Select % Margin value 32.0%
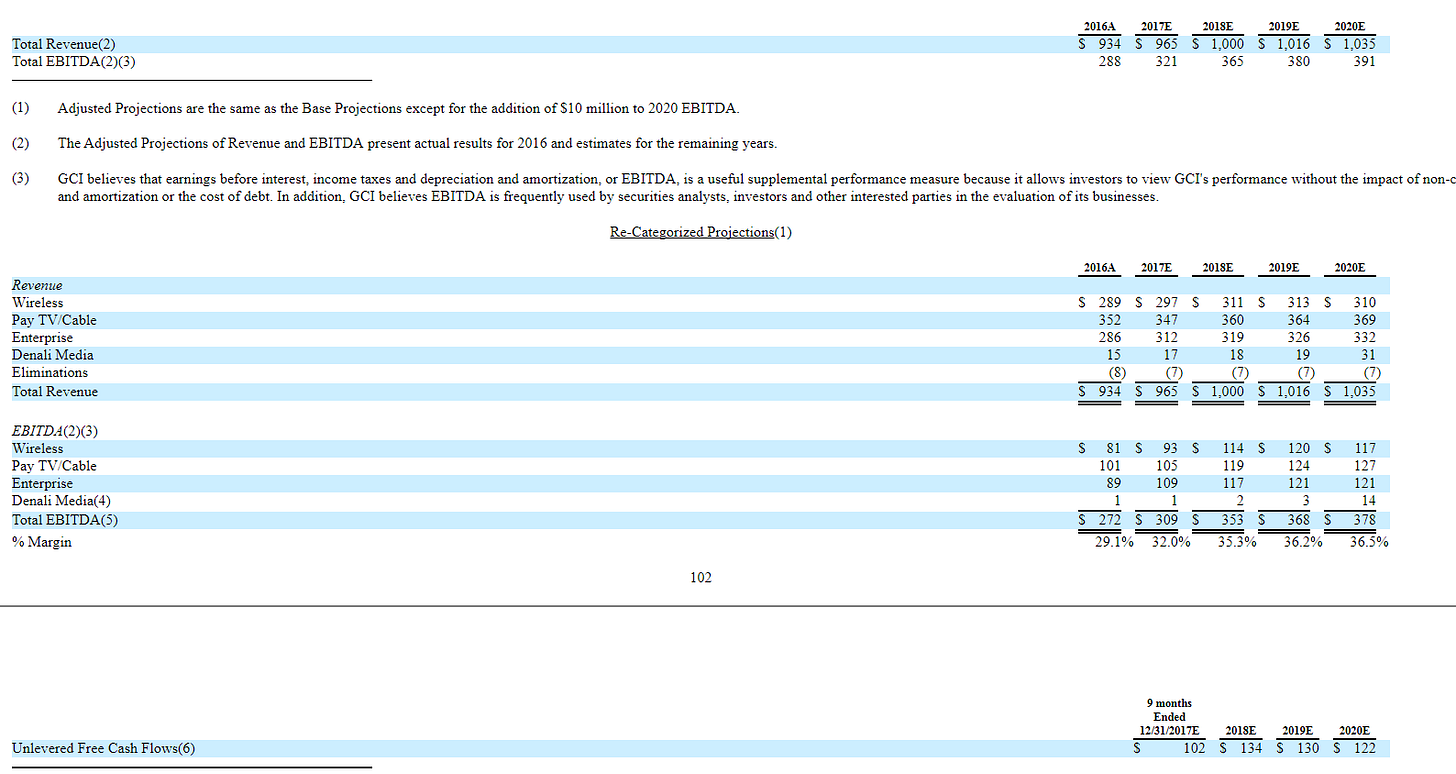Viewport: 1456px width, 774px height. pos(1171,542)
